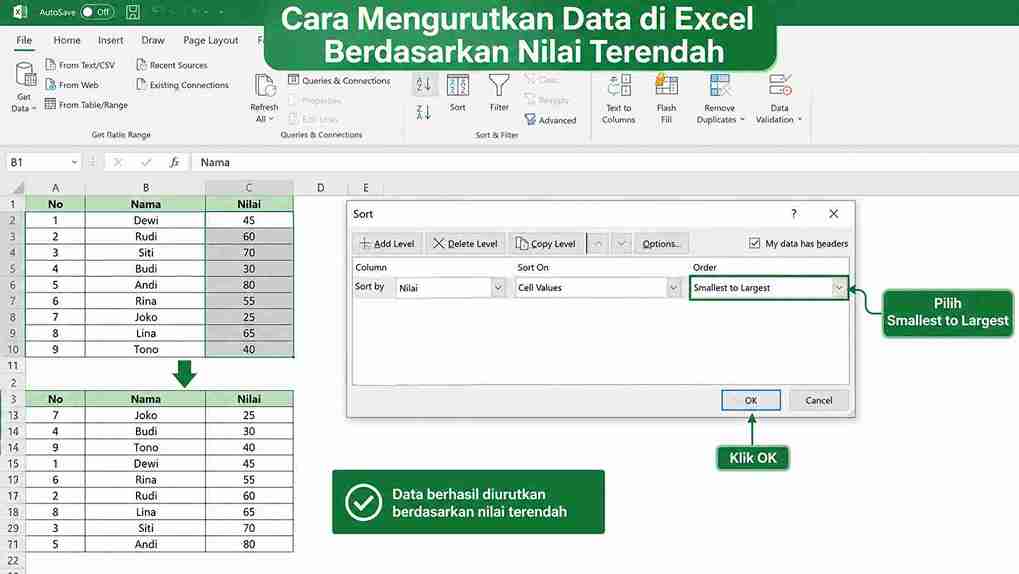Expand Data Validation dropdown arrow

tap(799, 120)
